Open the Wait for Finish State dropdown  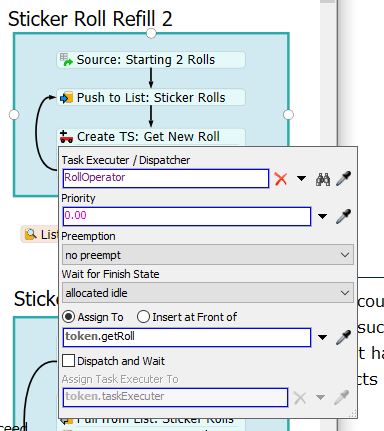[x=208, y=293]
